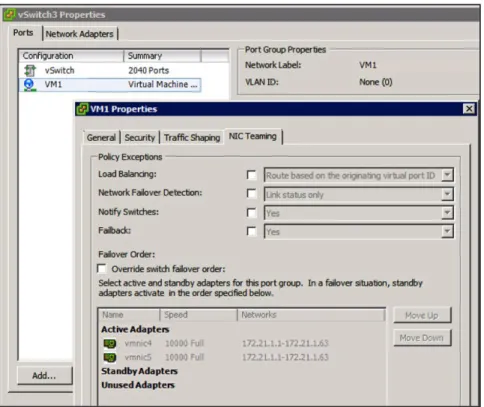Screen dimensions: 484x407
Task: Click vmnic4 network range 172.21.1.1-172.21.1.63
Action: coord(285,343)
